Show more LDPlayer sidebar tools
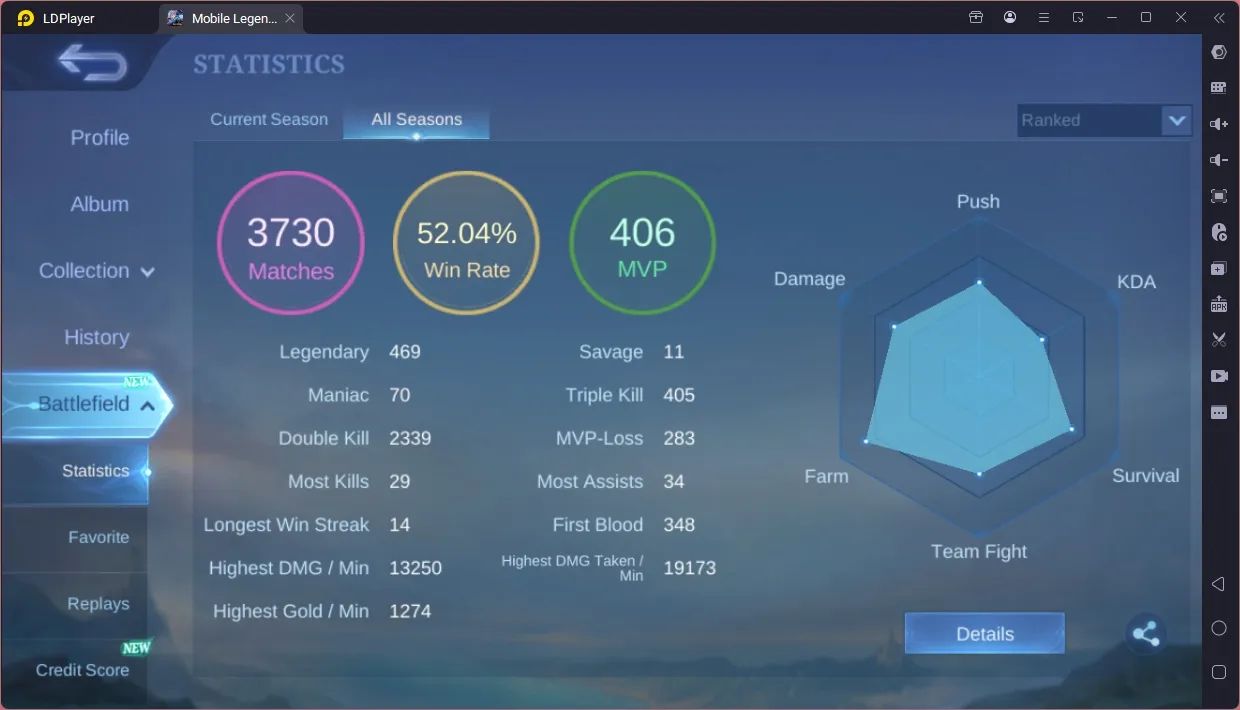Image resolution: width=1240 pixels, height=710 pixels. [1218, 412]
